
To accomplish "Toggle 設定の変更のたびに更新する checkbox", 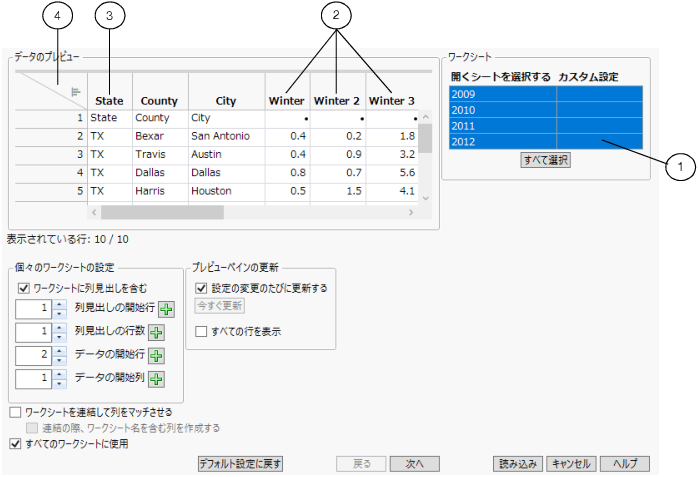I will click(x=202, y=288).
